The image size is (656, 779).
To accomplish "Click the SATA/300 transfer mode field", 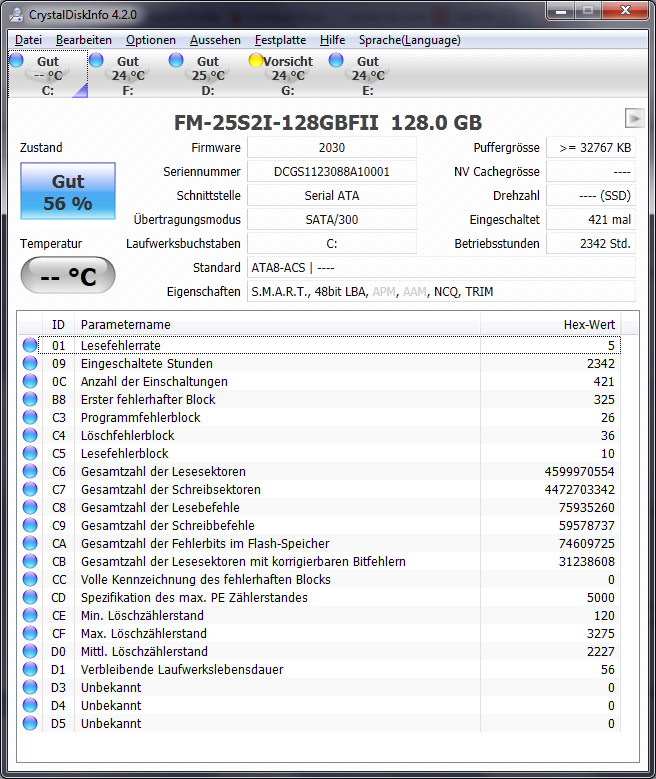I will pyautogui.click(x=331, y=220).
